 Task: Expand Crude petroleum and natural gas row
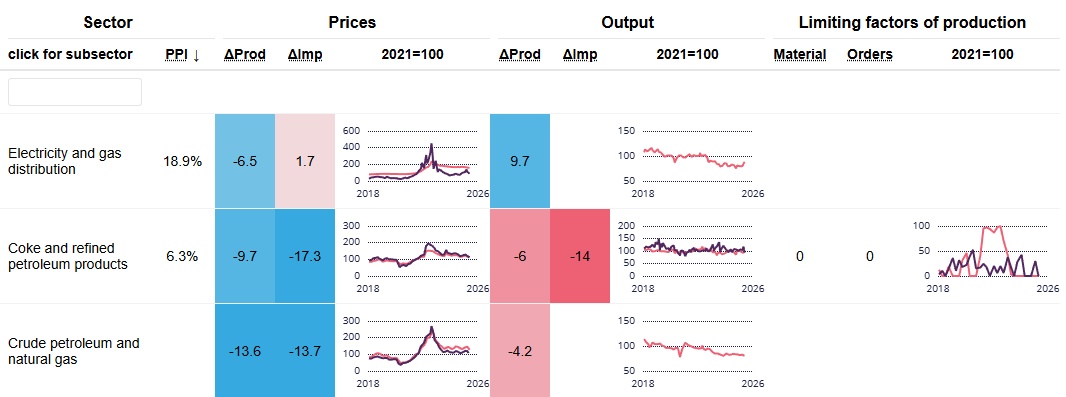[x=73, y=351]
